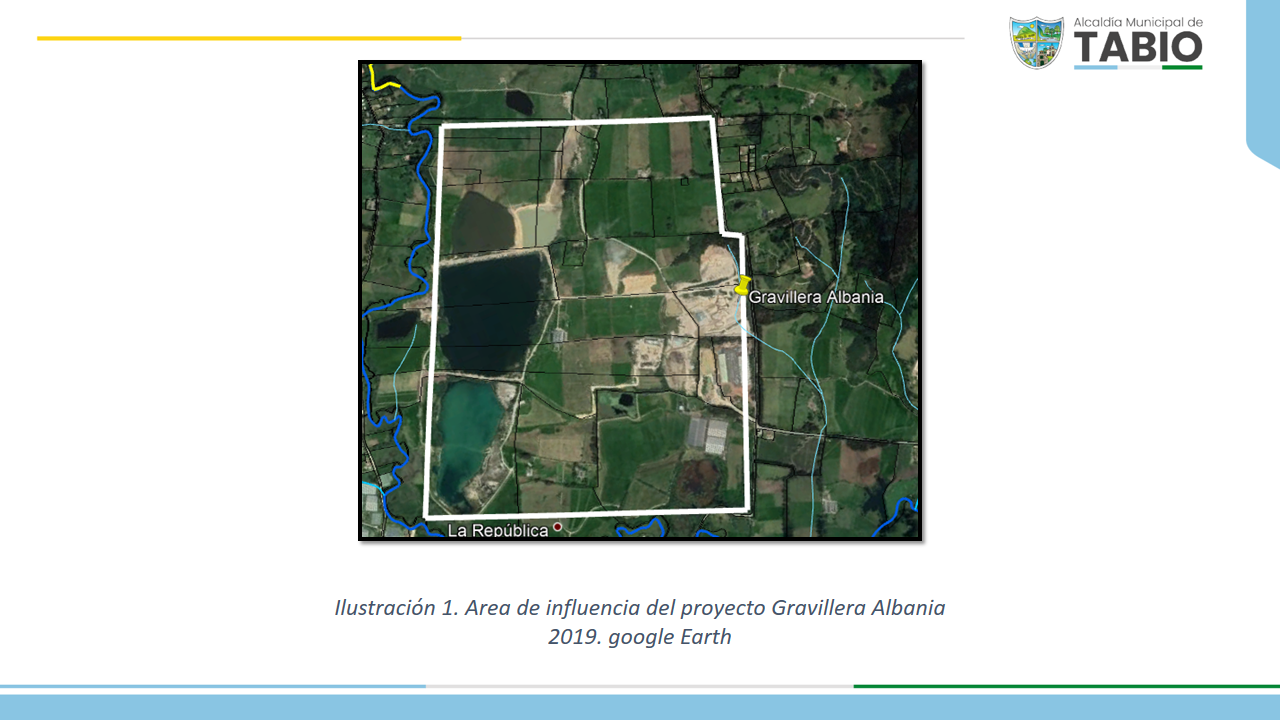Click the 'Ilustración 1' caption line
1280x720 pixels.
[x=639, y=608]
